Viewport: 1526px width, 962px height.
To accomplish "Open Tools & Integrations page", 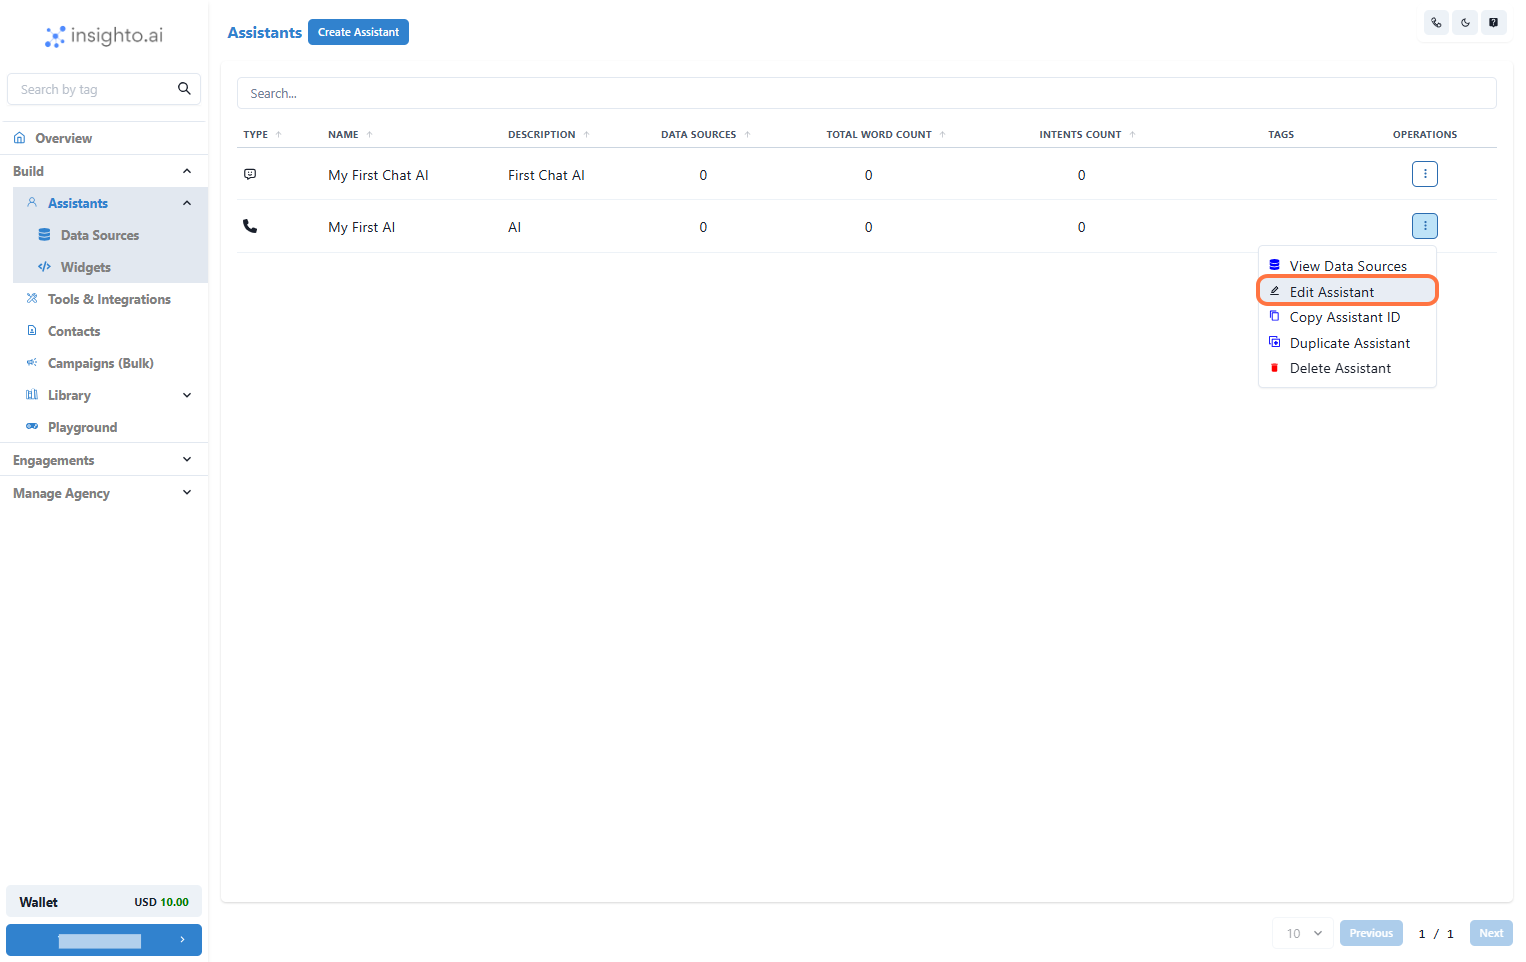I will point(109,299).
